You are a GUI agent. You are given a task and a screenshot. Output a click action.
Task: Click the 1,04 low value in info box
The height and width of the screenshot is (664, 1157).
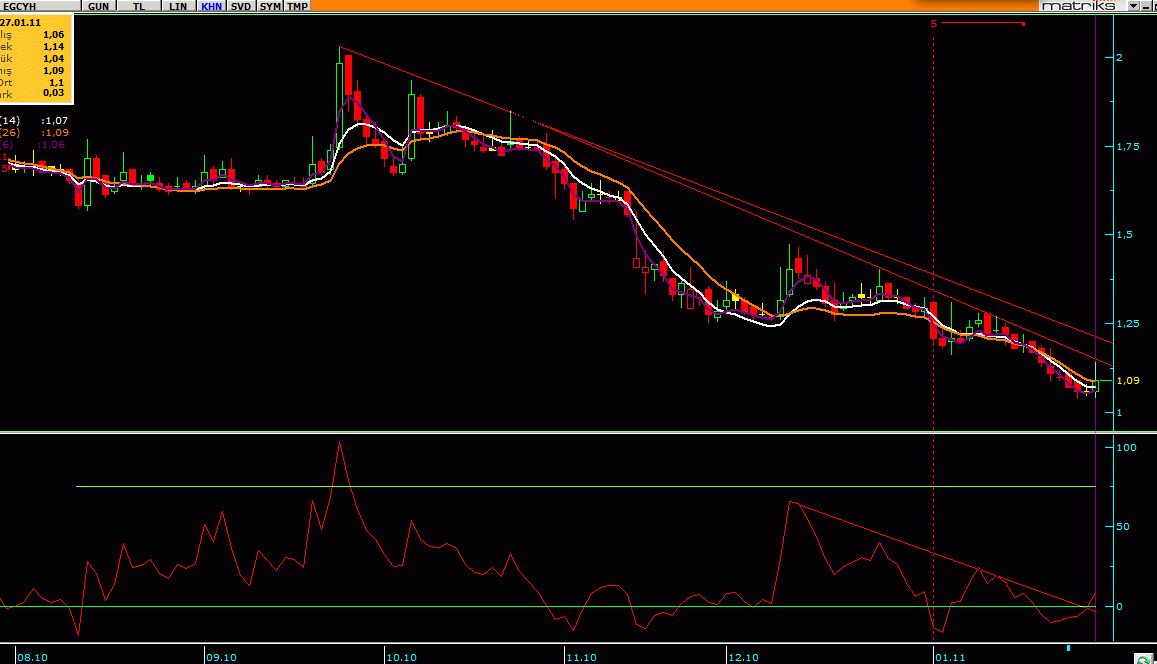54,58
